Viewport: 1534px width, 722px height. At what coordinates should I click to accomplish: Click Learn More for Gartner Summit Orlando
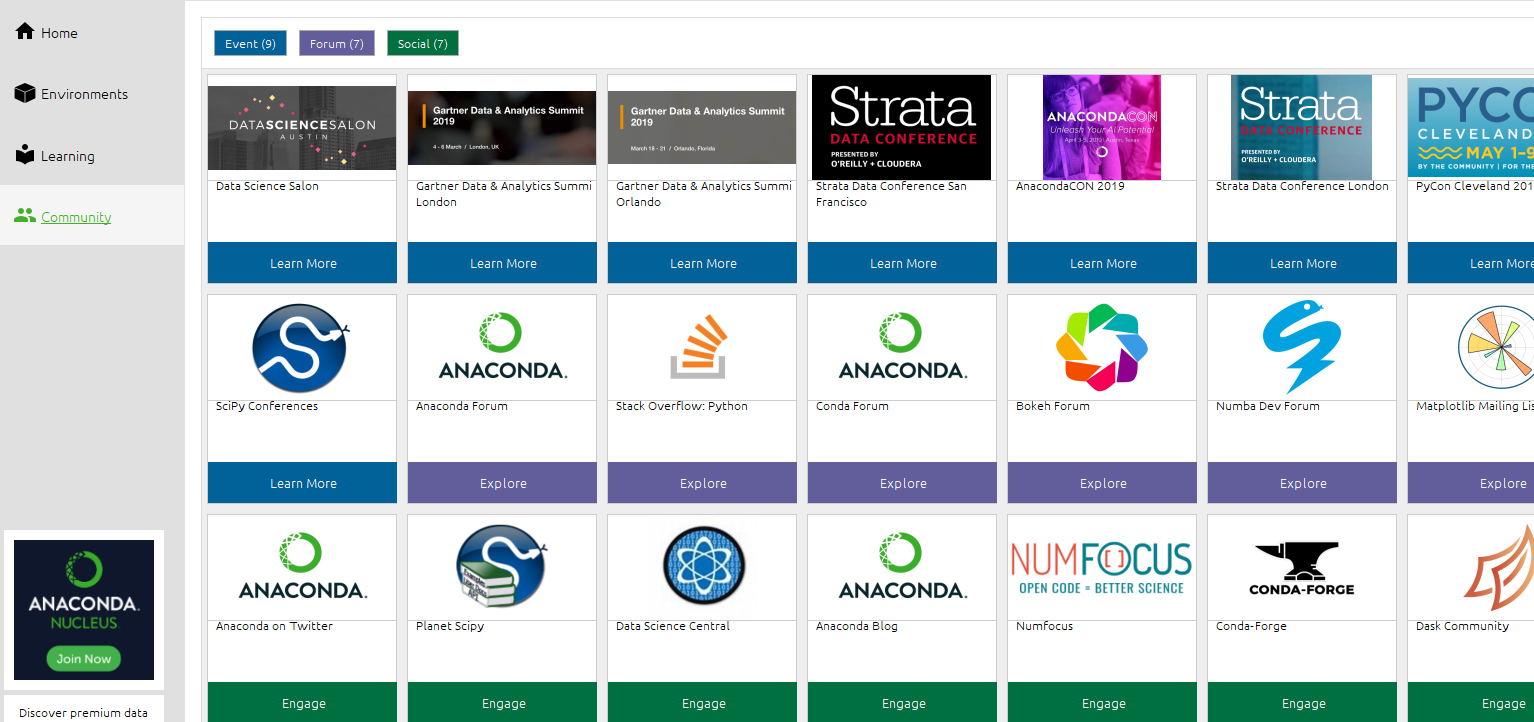[x=702, y=263]
